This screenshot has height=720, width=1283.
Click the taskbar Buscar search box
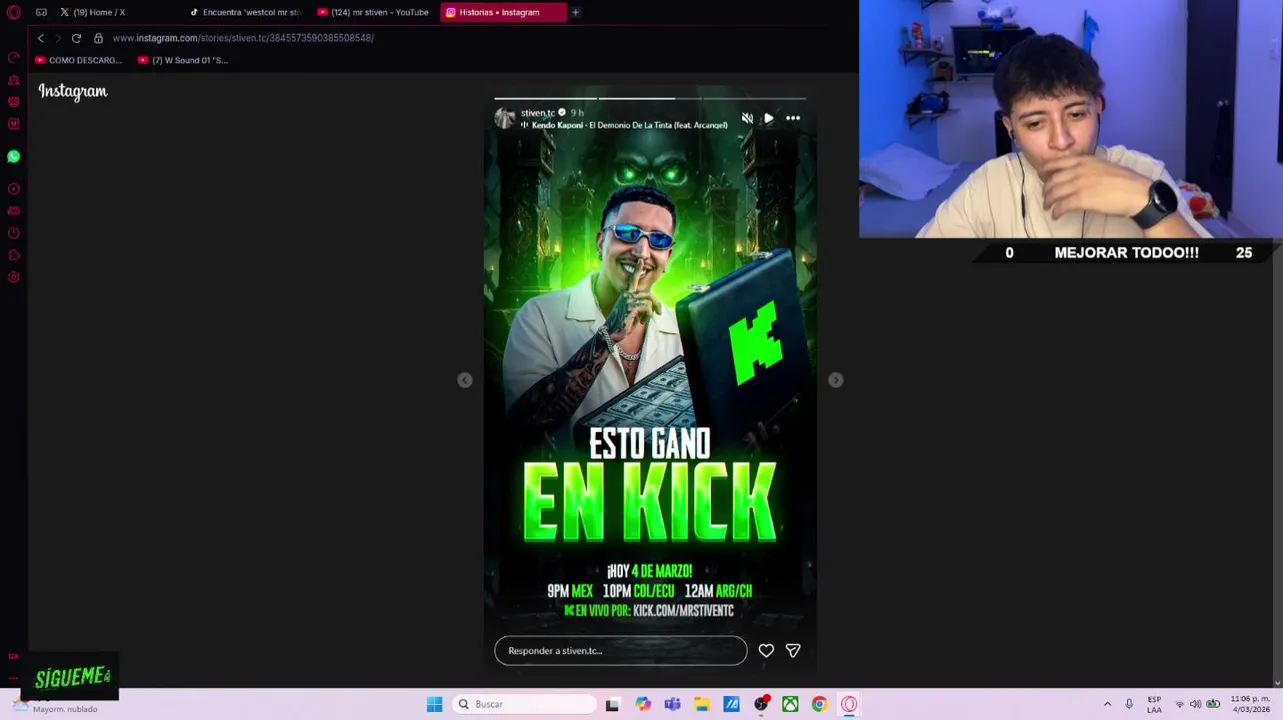click(524, 704)
